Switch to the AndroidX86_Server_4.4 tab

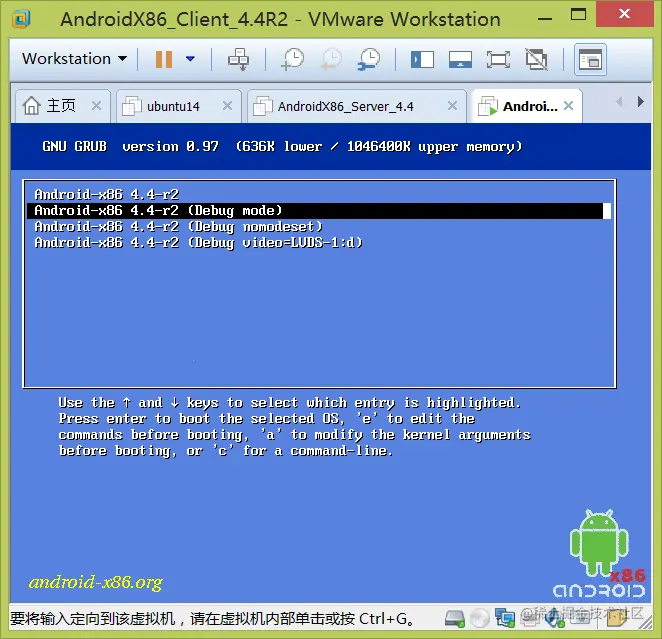point(357,106)
